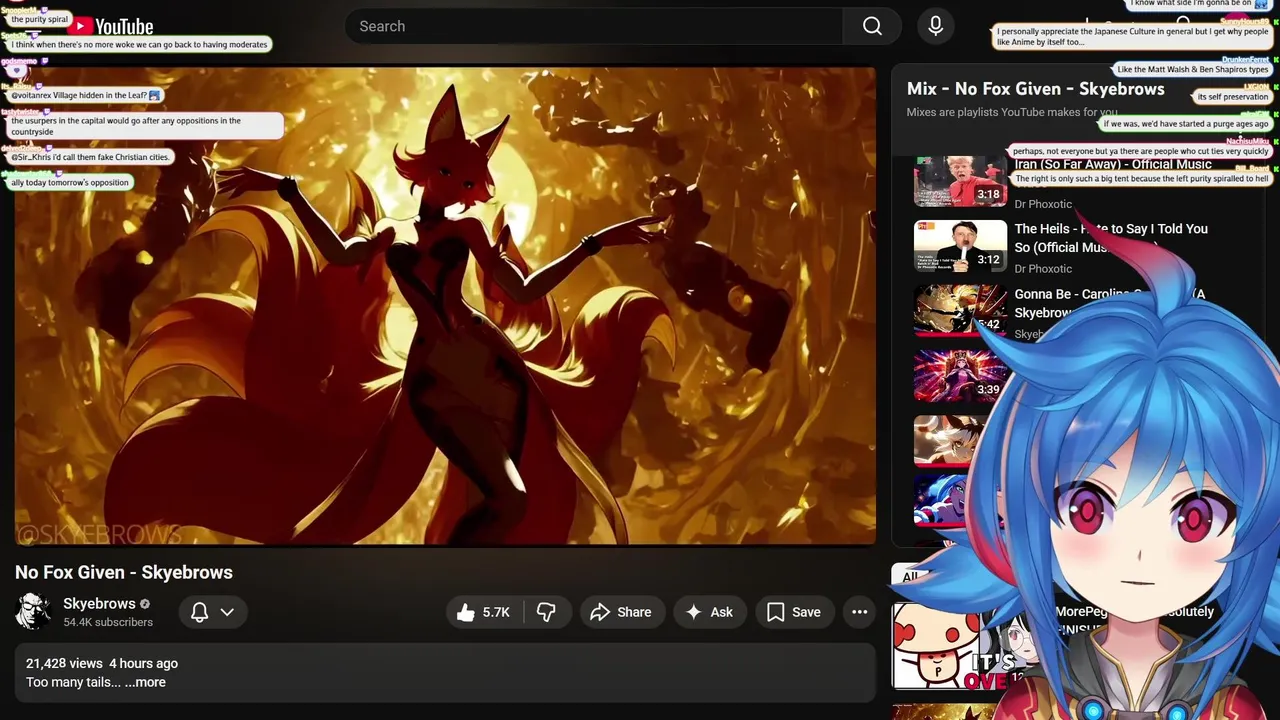The image size is (1280, 720).
Task: Activate voice search microphone
Action: [x=935, y=26]
